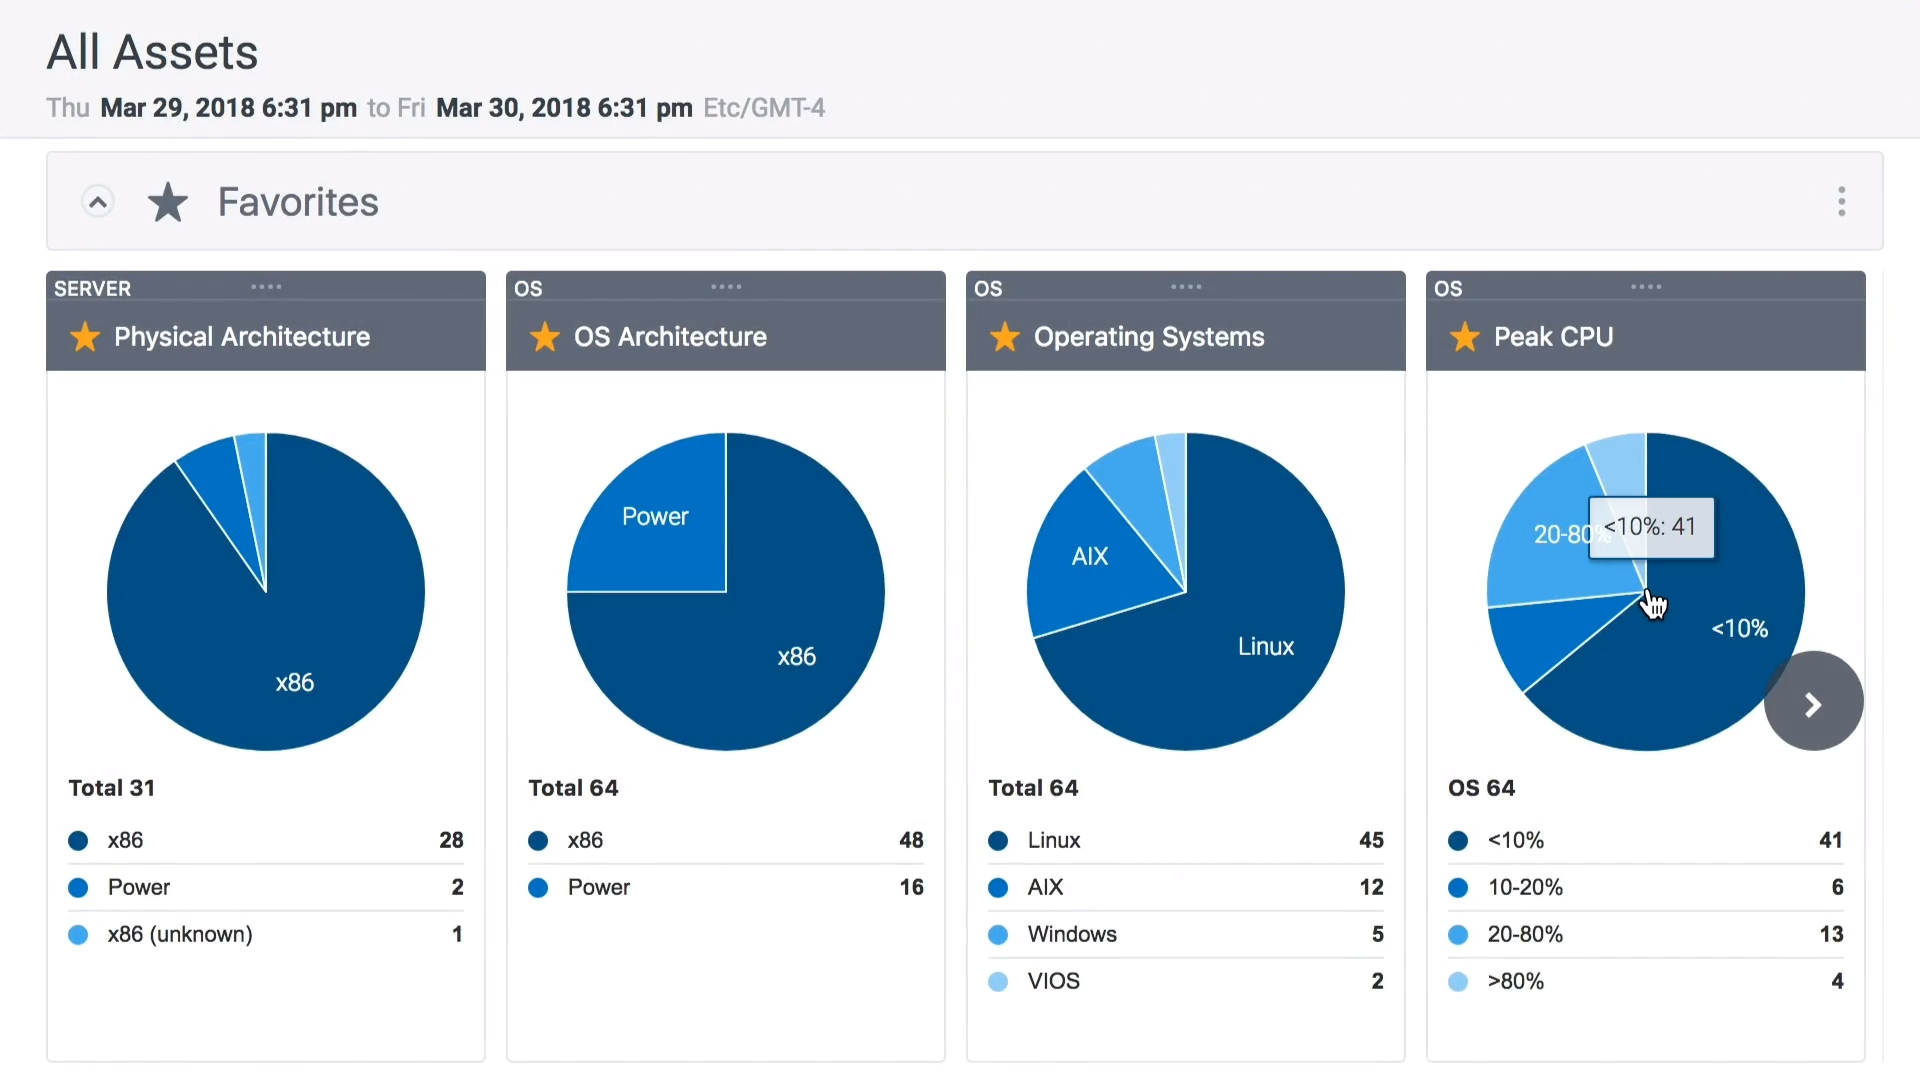Select the Linux legend row
The image size is (1920, 1080).
click(1054, 841)
